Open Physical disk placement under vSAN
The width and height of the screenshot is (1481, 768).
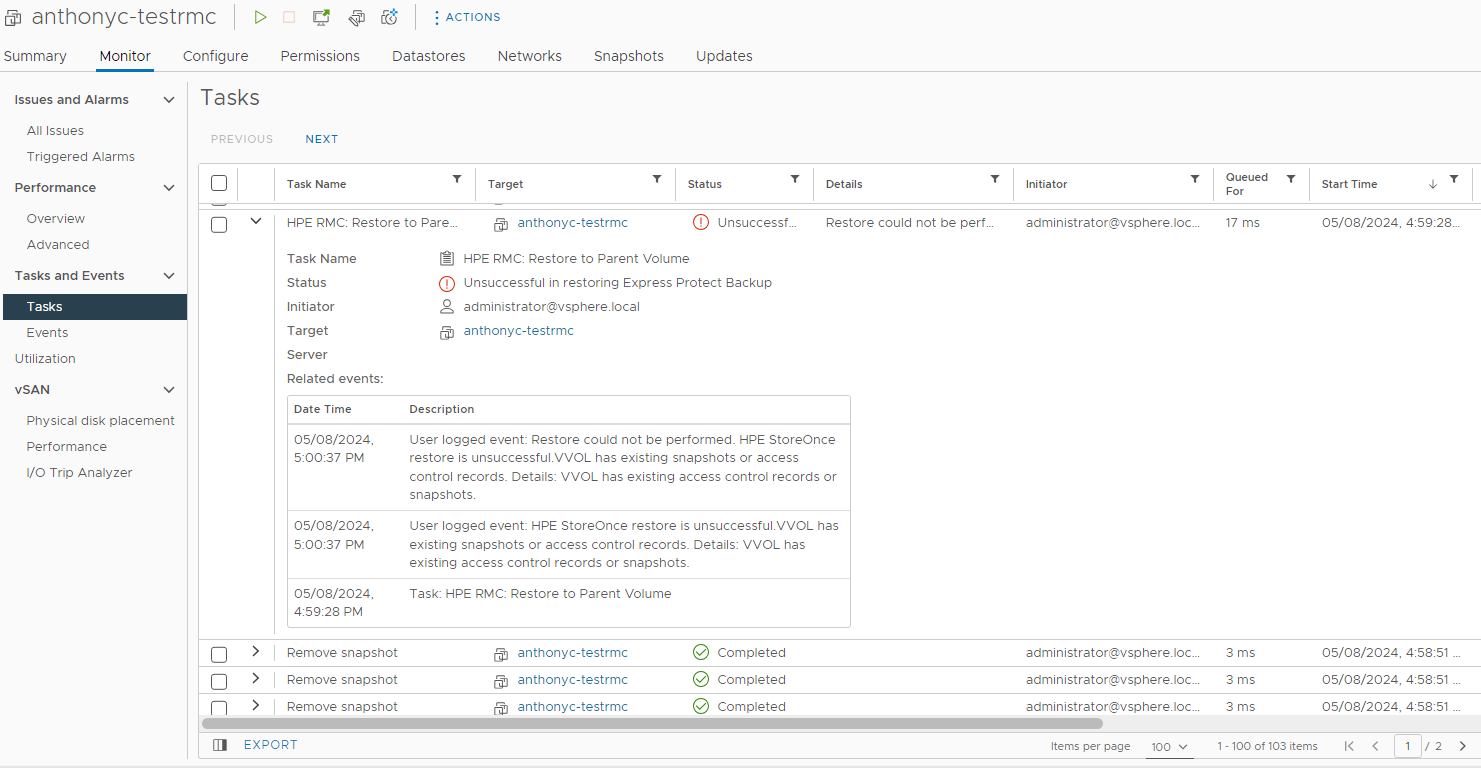(101, 421)
